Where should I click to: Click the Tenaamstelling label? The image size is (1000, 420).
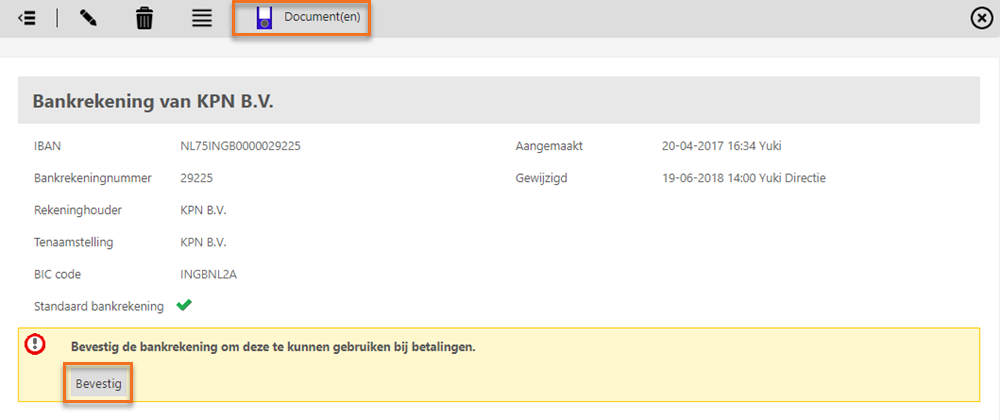[x=74, y=242]
